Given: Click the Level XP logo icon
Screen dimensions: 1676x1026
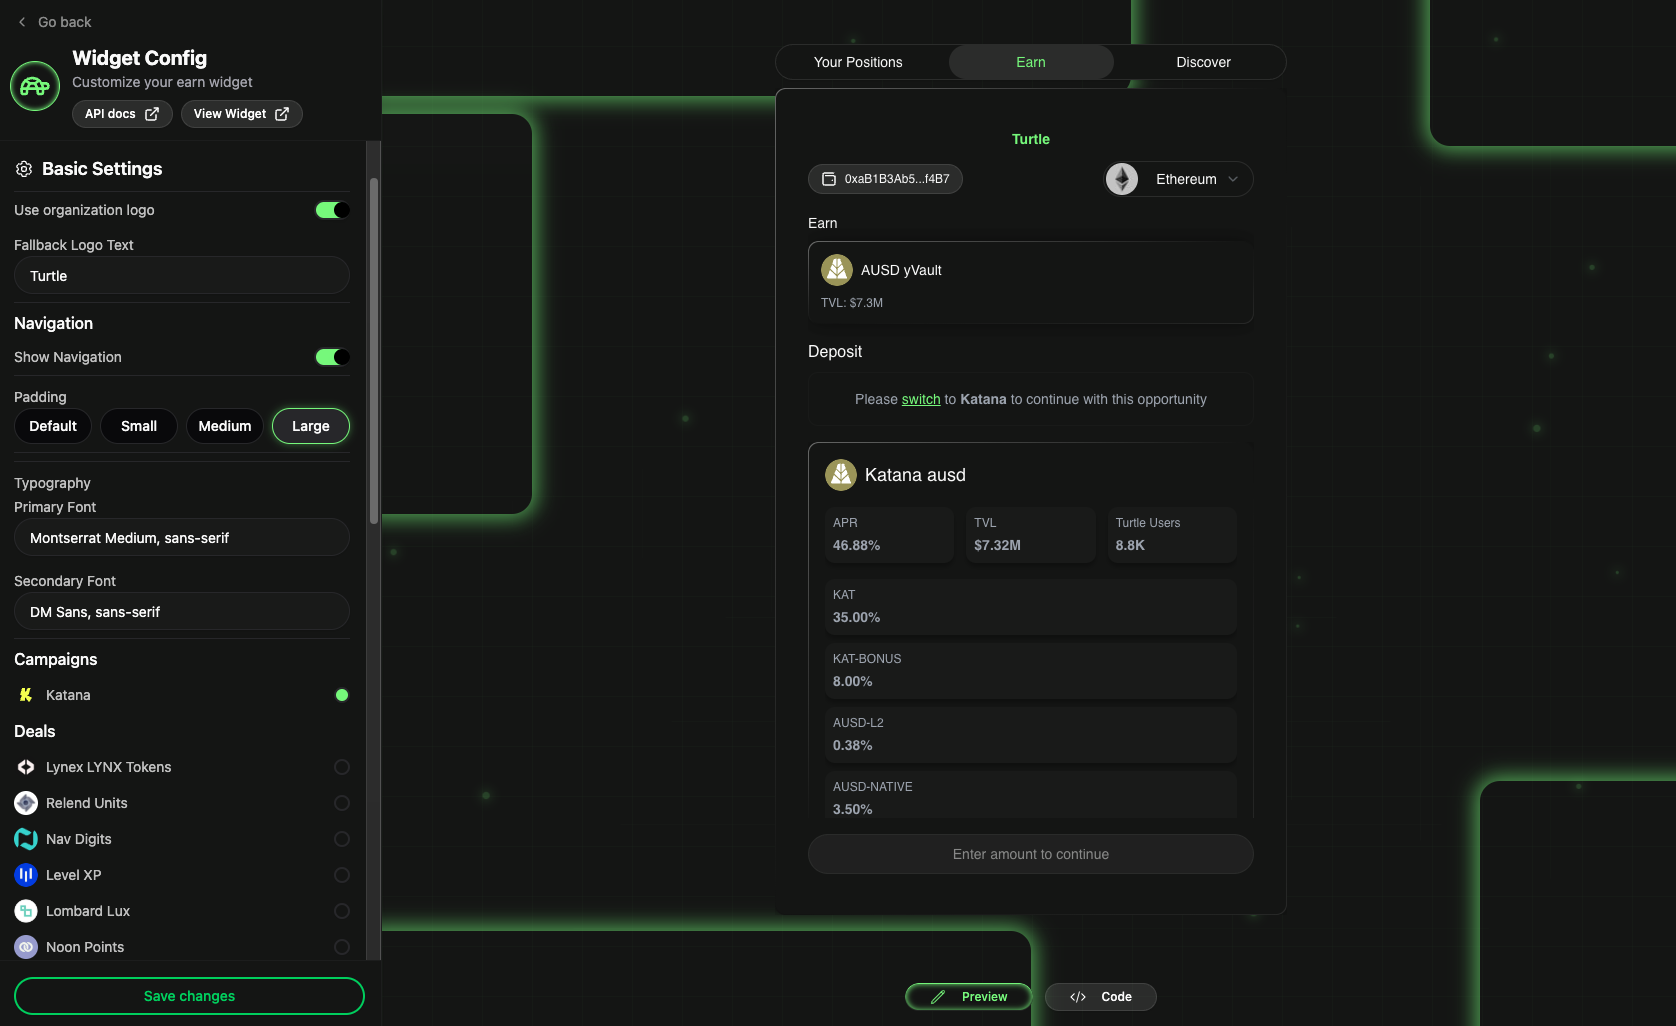Looking at the screenshot, I should (26, 875).
